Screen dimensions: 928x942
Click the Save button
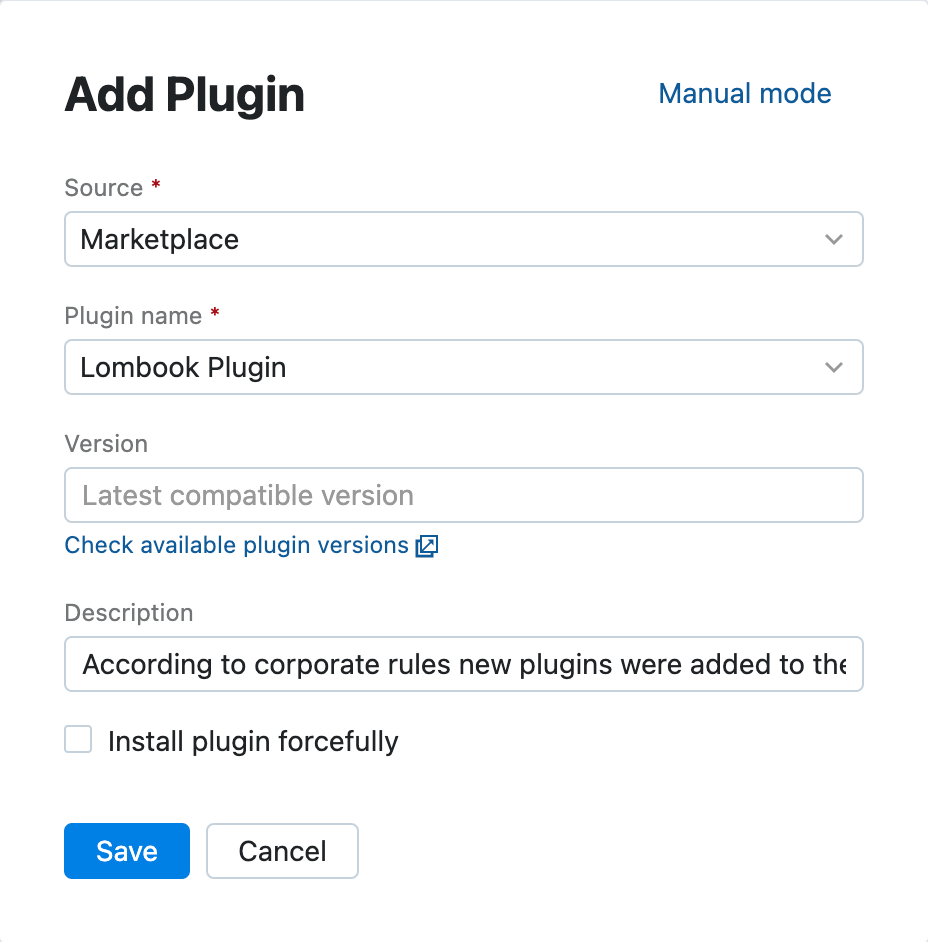tap(126, 851)
